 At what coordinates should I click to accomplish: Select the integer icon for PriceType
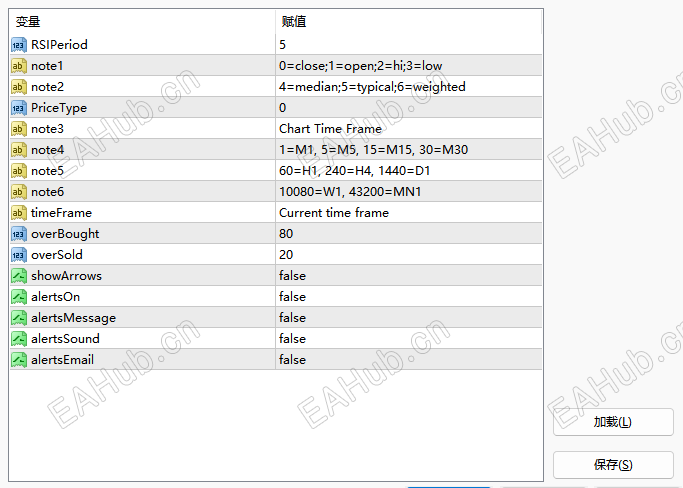tap(19, 108)
